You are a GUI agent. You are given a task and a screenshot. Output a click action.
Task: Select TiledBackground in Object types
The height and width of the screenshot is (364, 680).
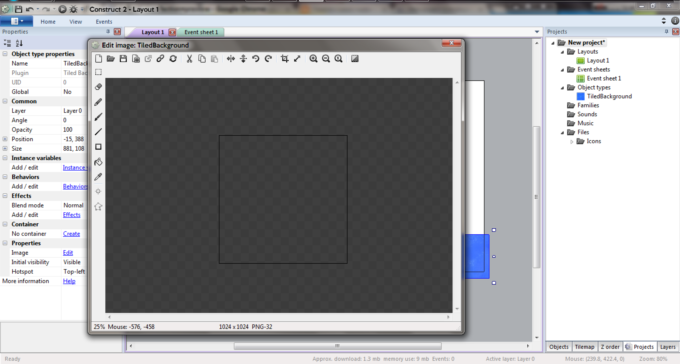tap(609, 96)
